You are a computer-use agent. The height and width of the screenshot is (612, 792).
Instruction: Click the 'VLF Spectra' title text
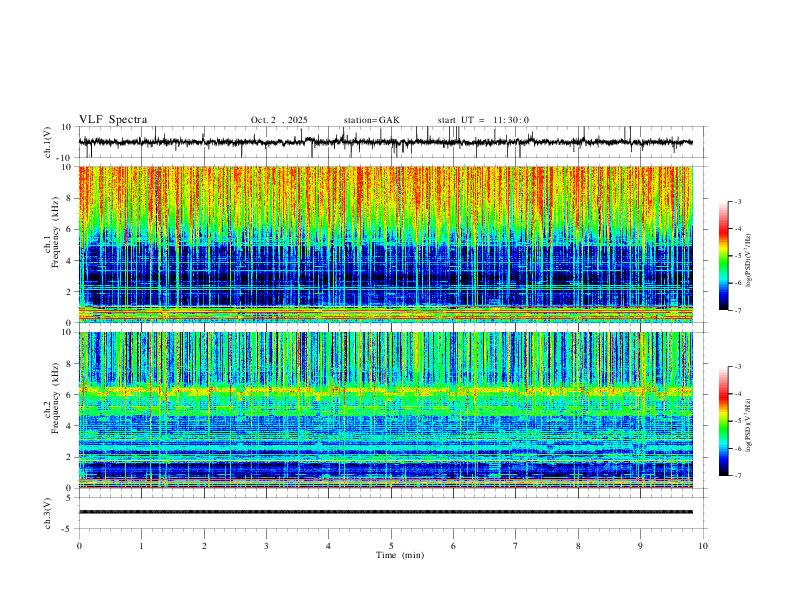click(x=113, y=120)
